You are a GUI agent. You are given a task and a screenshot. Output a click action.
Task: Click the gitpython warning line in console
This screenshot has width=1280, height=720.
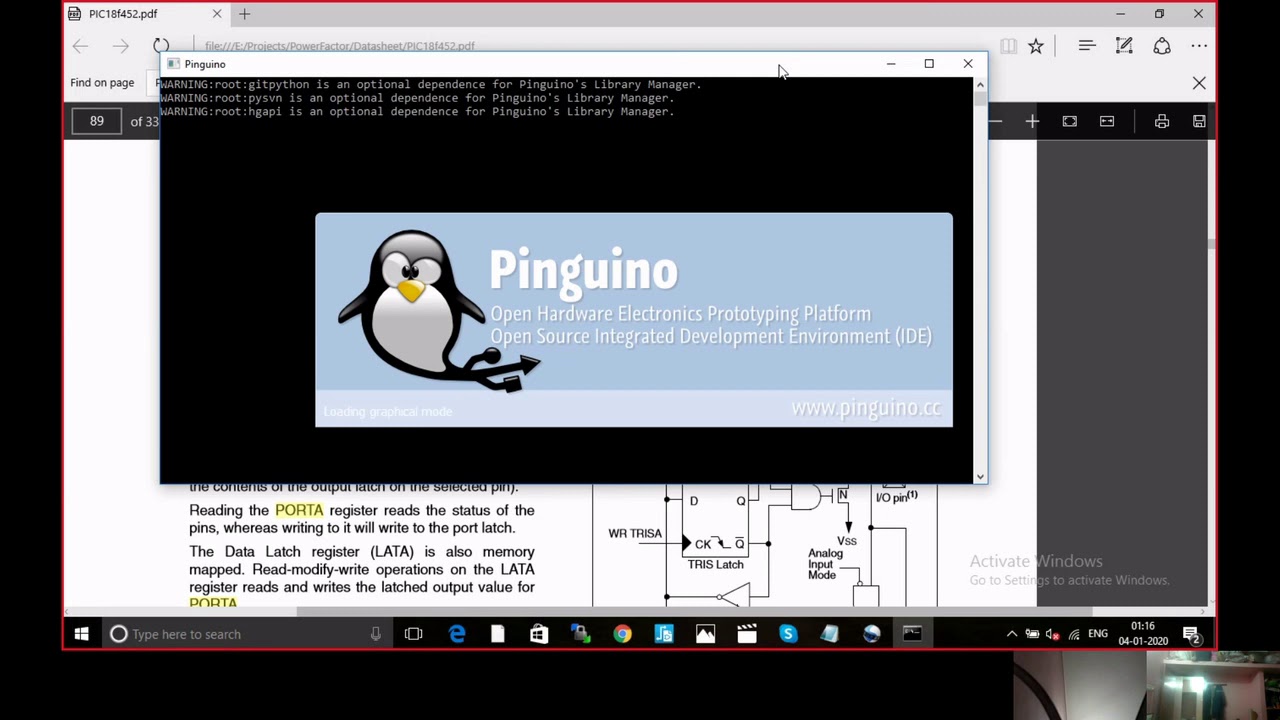tap(431, 85)
